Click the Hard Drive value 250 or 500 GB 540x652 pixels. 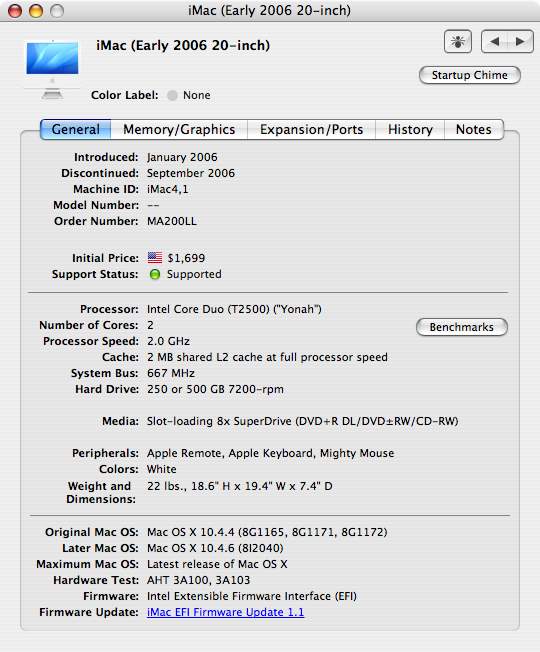(215, 389)
